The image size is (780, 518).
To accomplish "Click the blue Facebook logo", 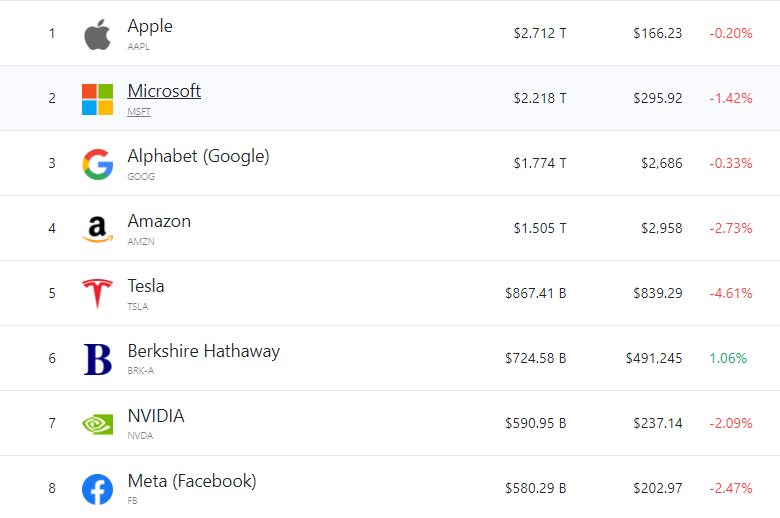I will 97,489.
